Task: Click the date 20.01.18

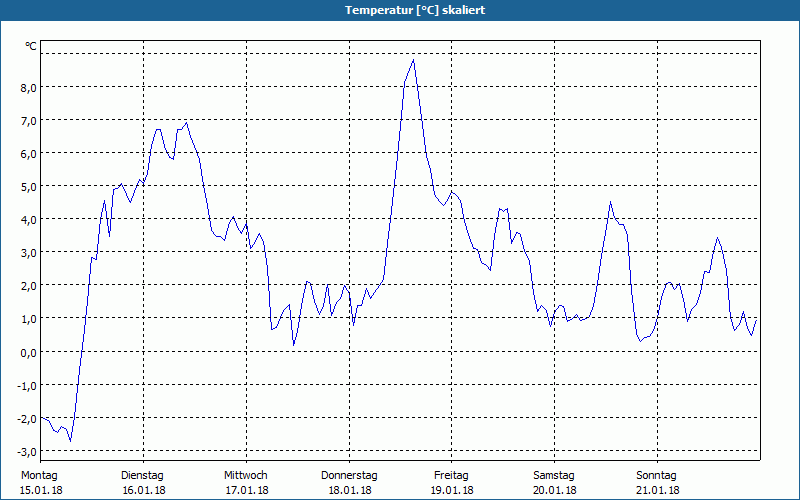Action: pos(555,490)
